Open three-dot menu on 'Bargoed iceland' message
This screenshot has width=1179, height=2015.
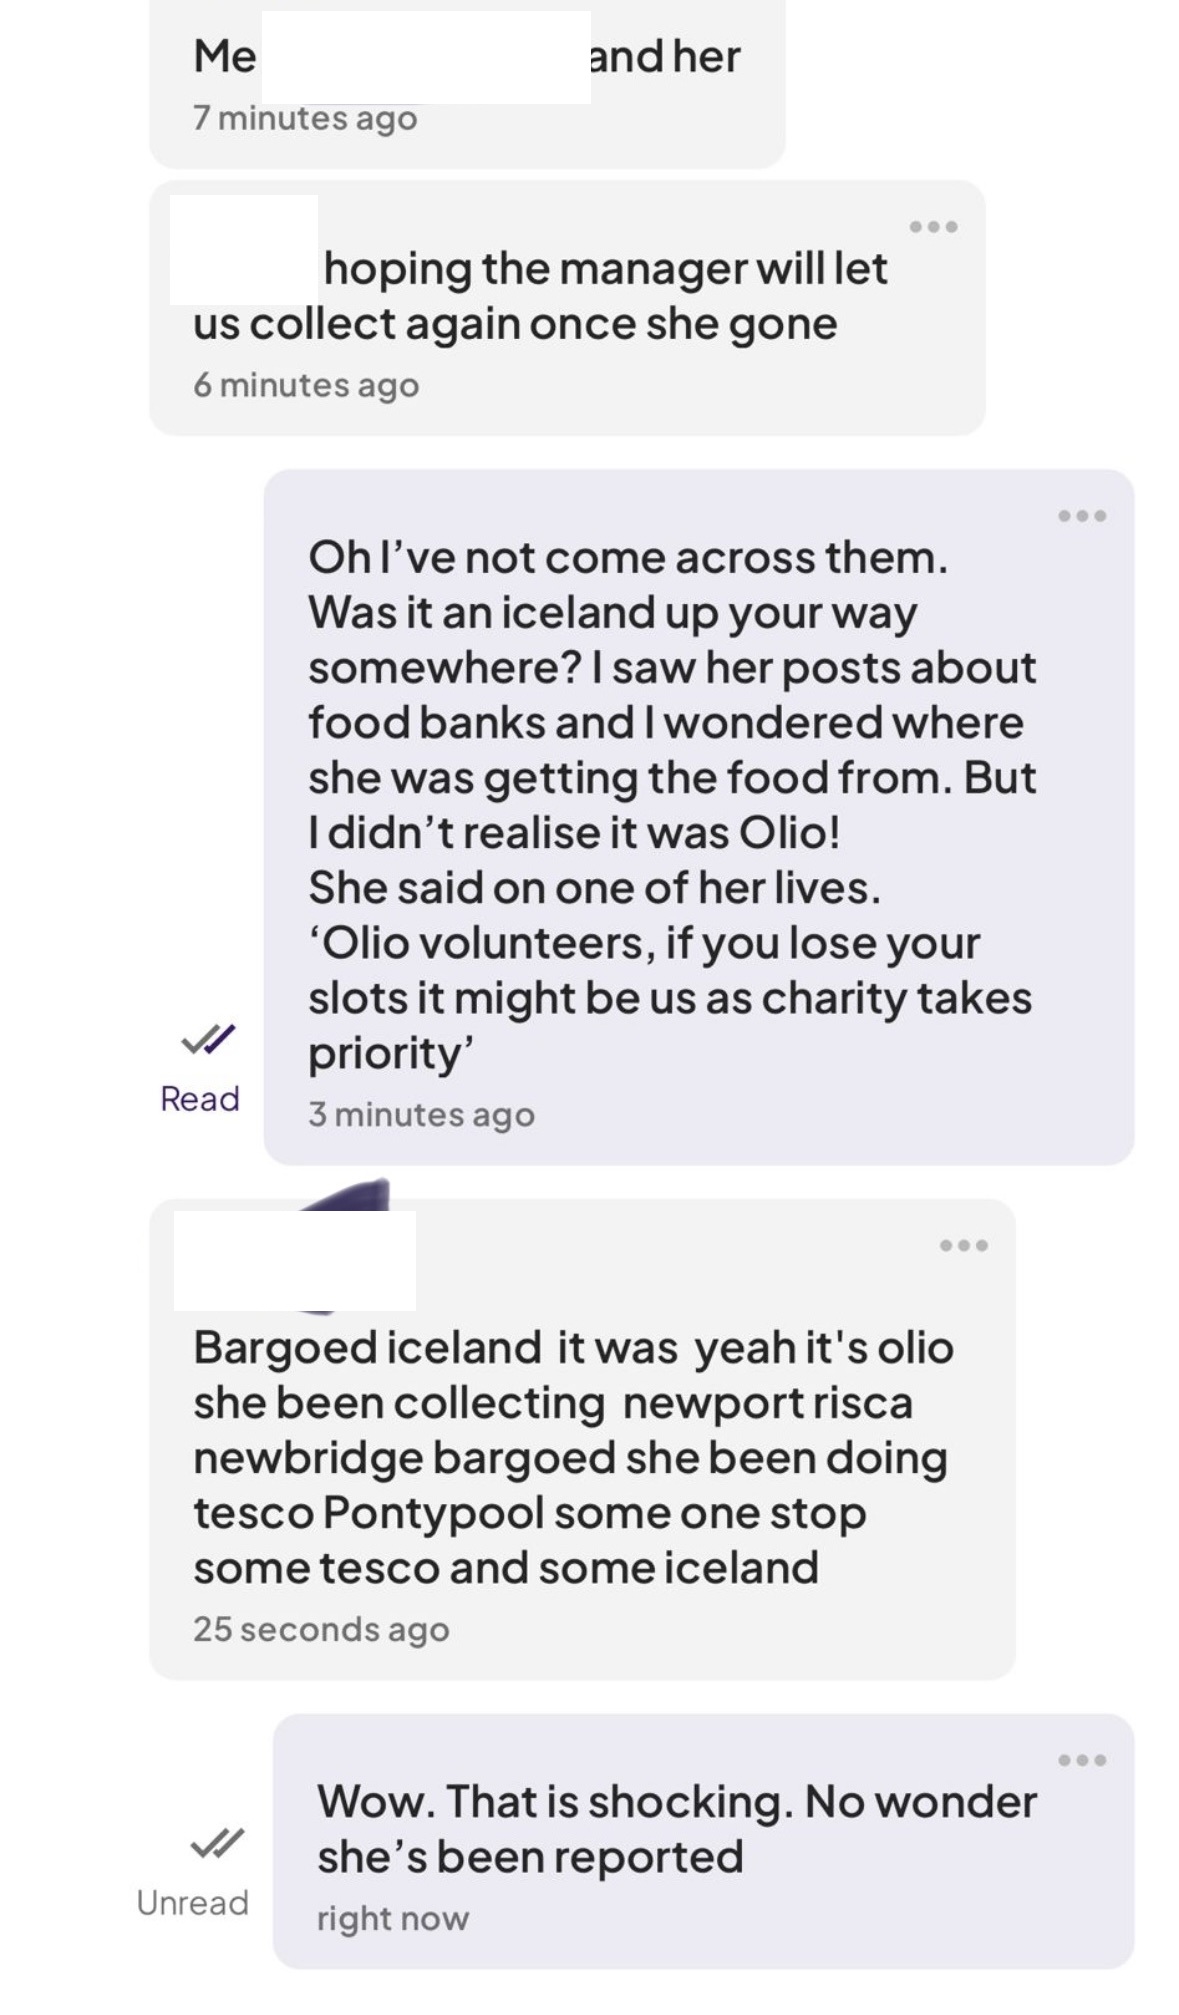pyautogui.click(x=963, y=1245)
